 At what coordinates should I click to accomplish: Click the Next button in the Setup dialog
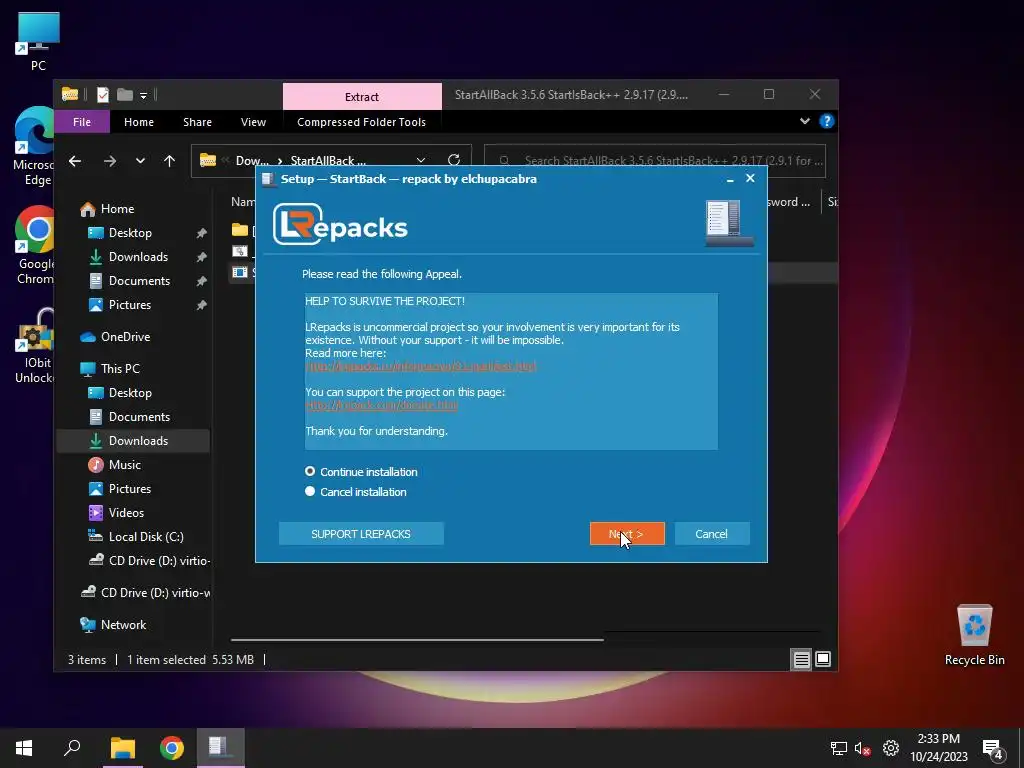point(627,534)
